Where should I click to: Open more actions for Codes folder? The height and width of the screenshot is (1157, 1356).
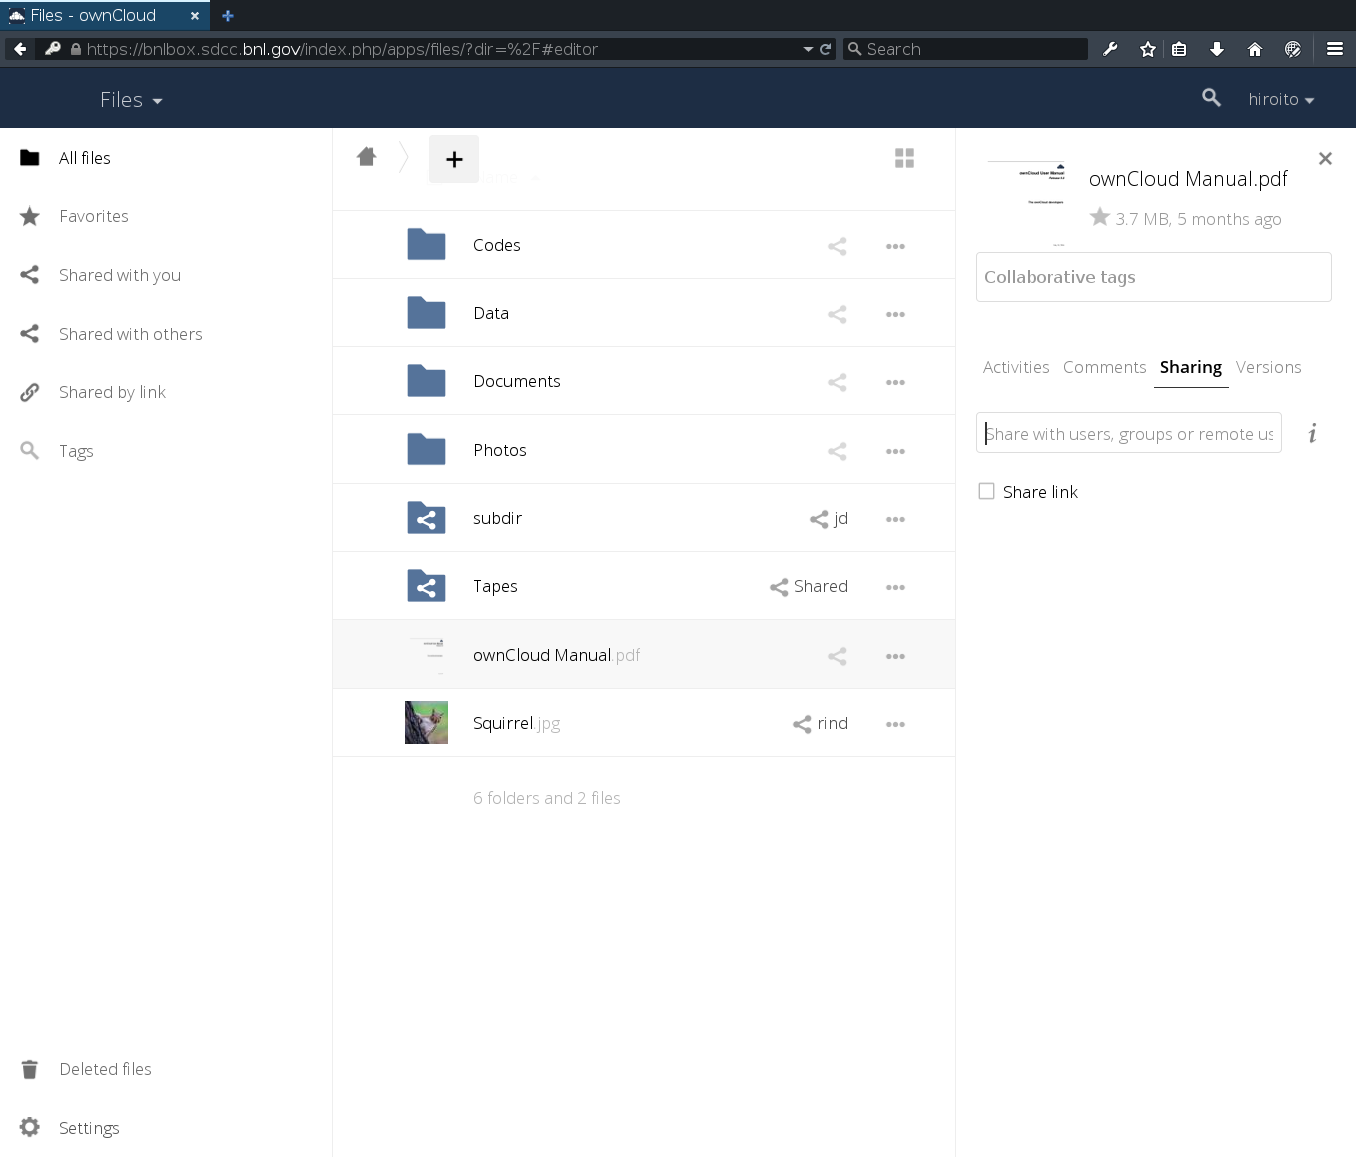pyautogui.click(x=895, y=246)
